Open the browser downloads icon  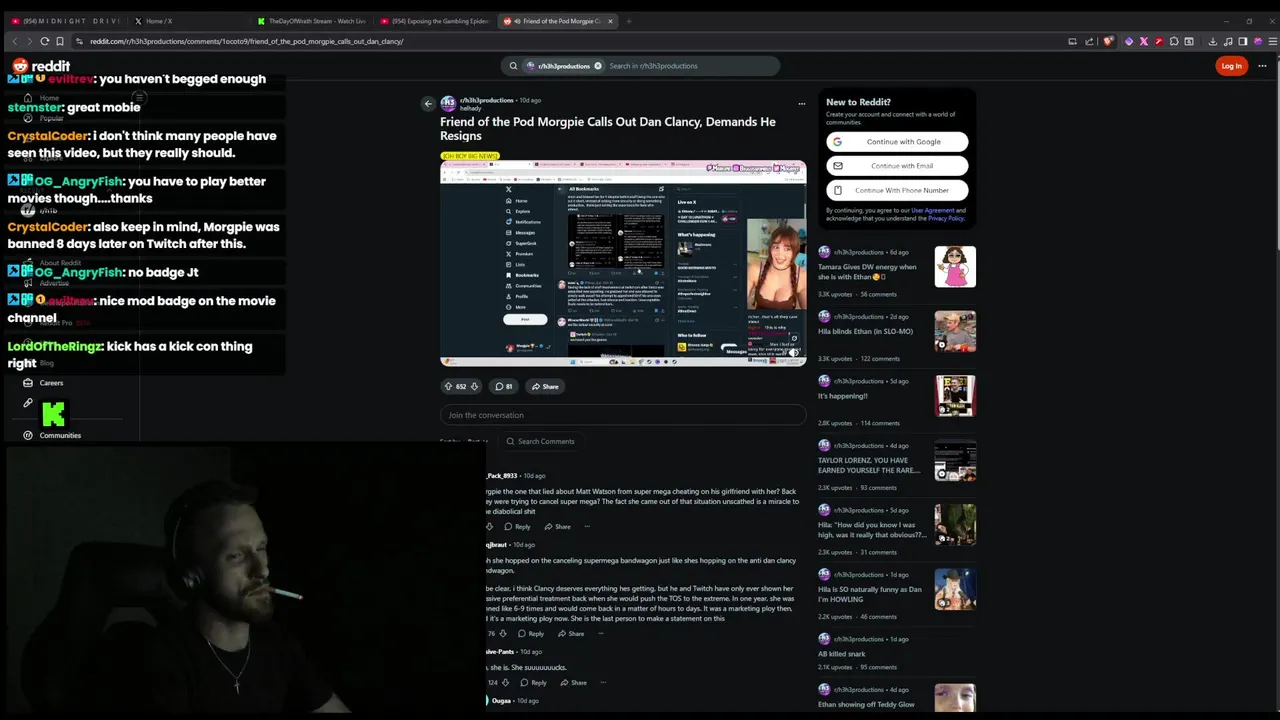pyautogui.click(x=1213, y=41)
